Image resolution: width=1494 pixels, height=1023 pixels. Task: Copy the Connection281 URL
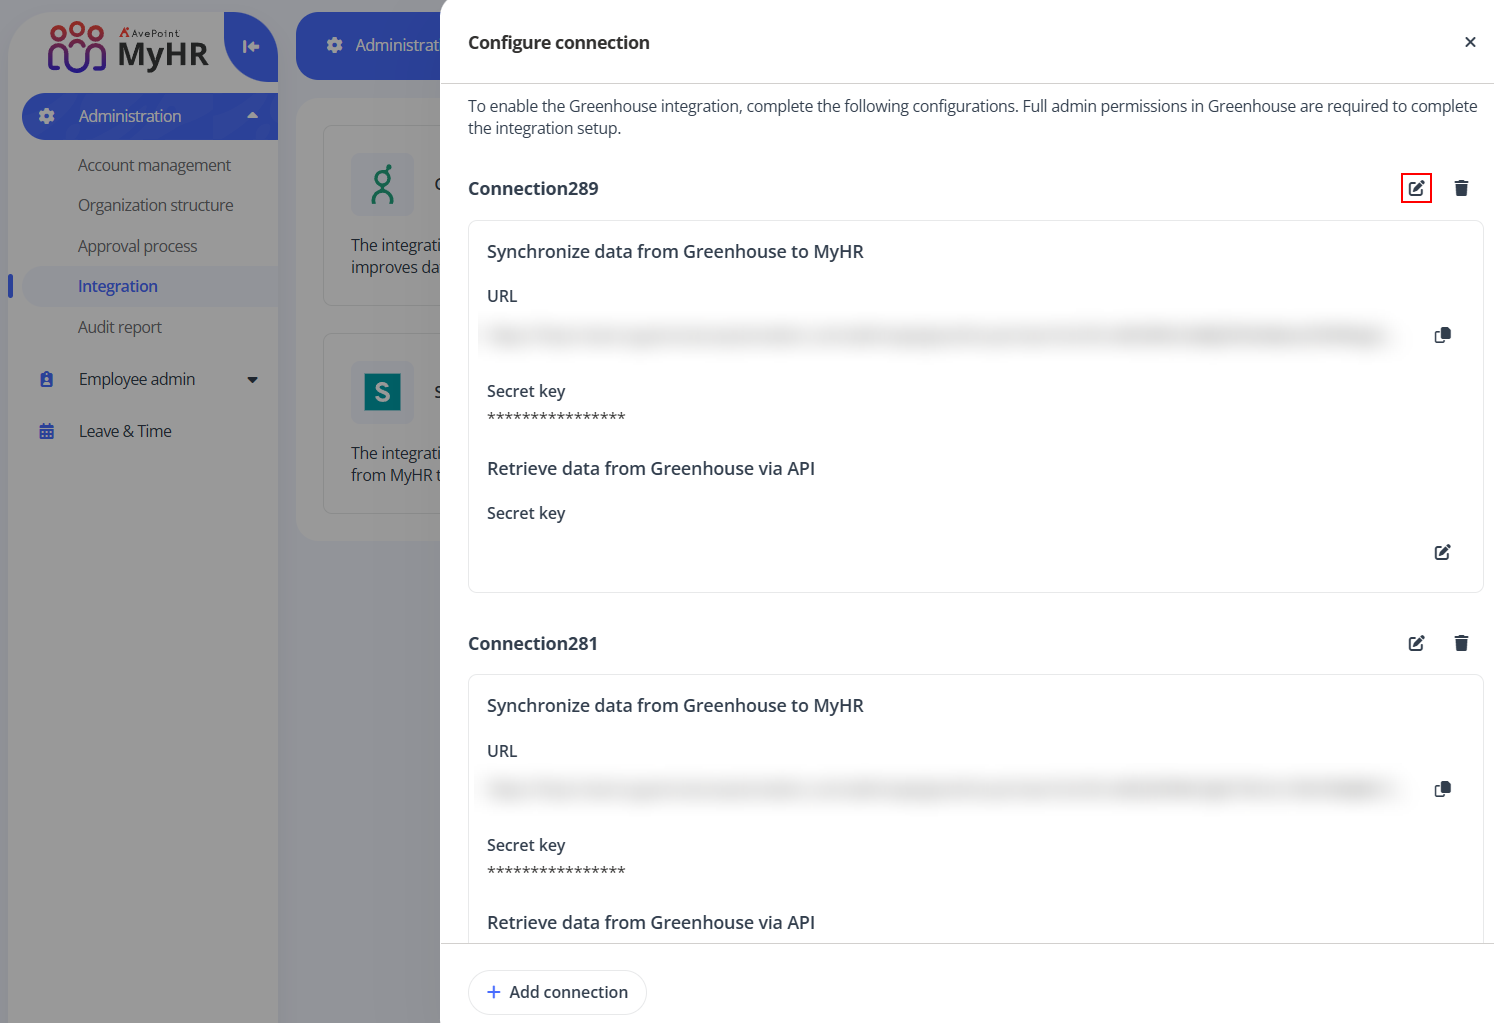tap(1442, 789)
